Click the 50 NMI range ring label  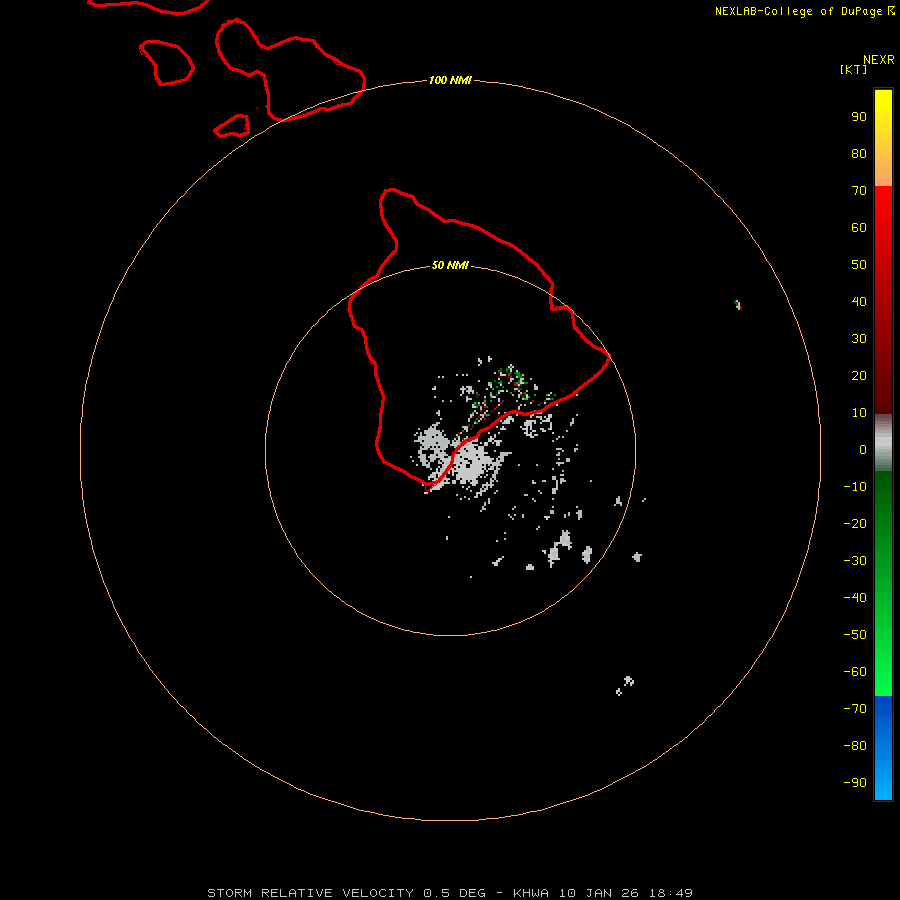[450, 265]
